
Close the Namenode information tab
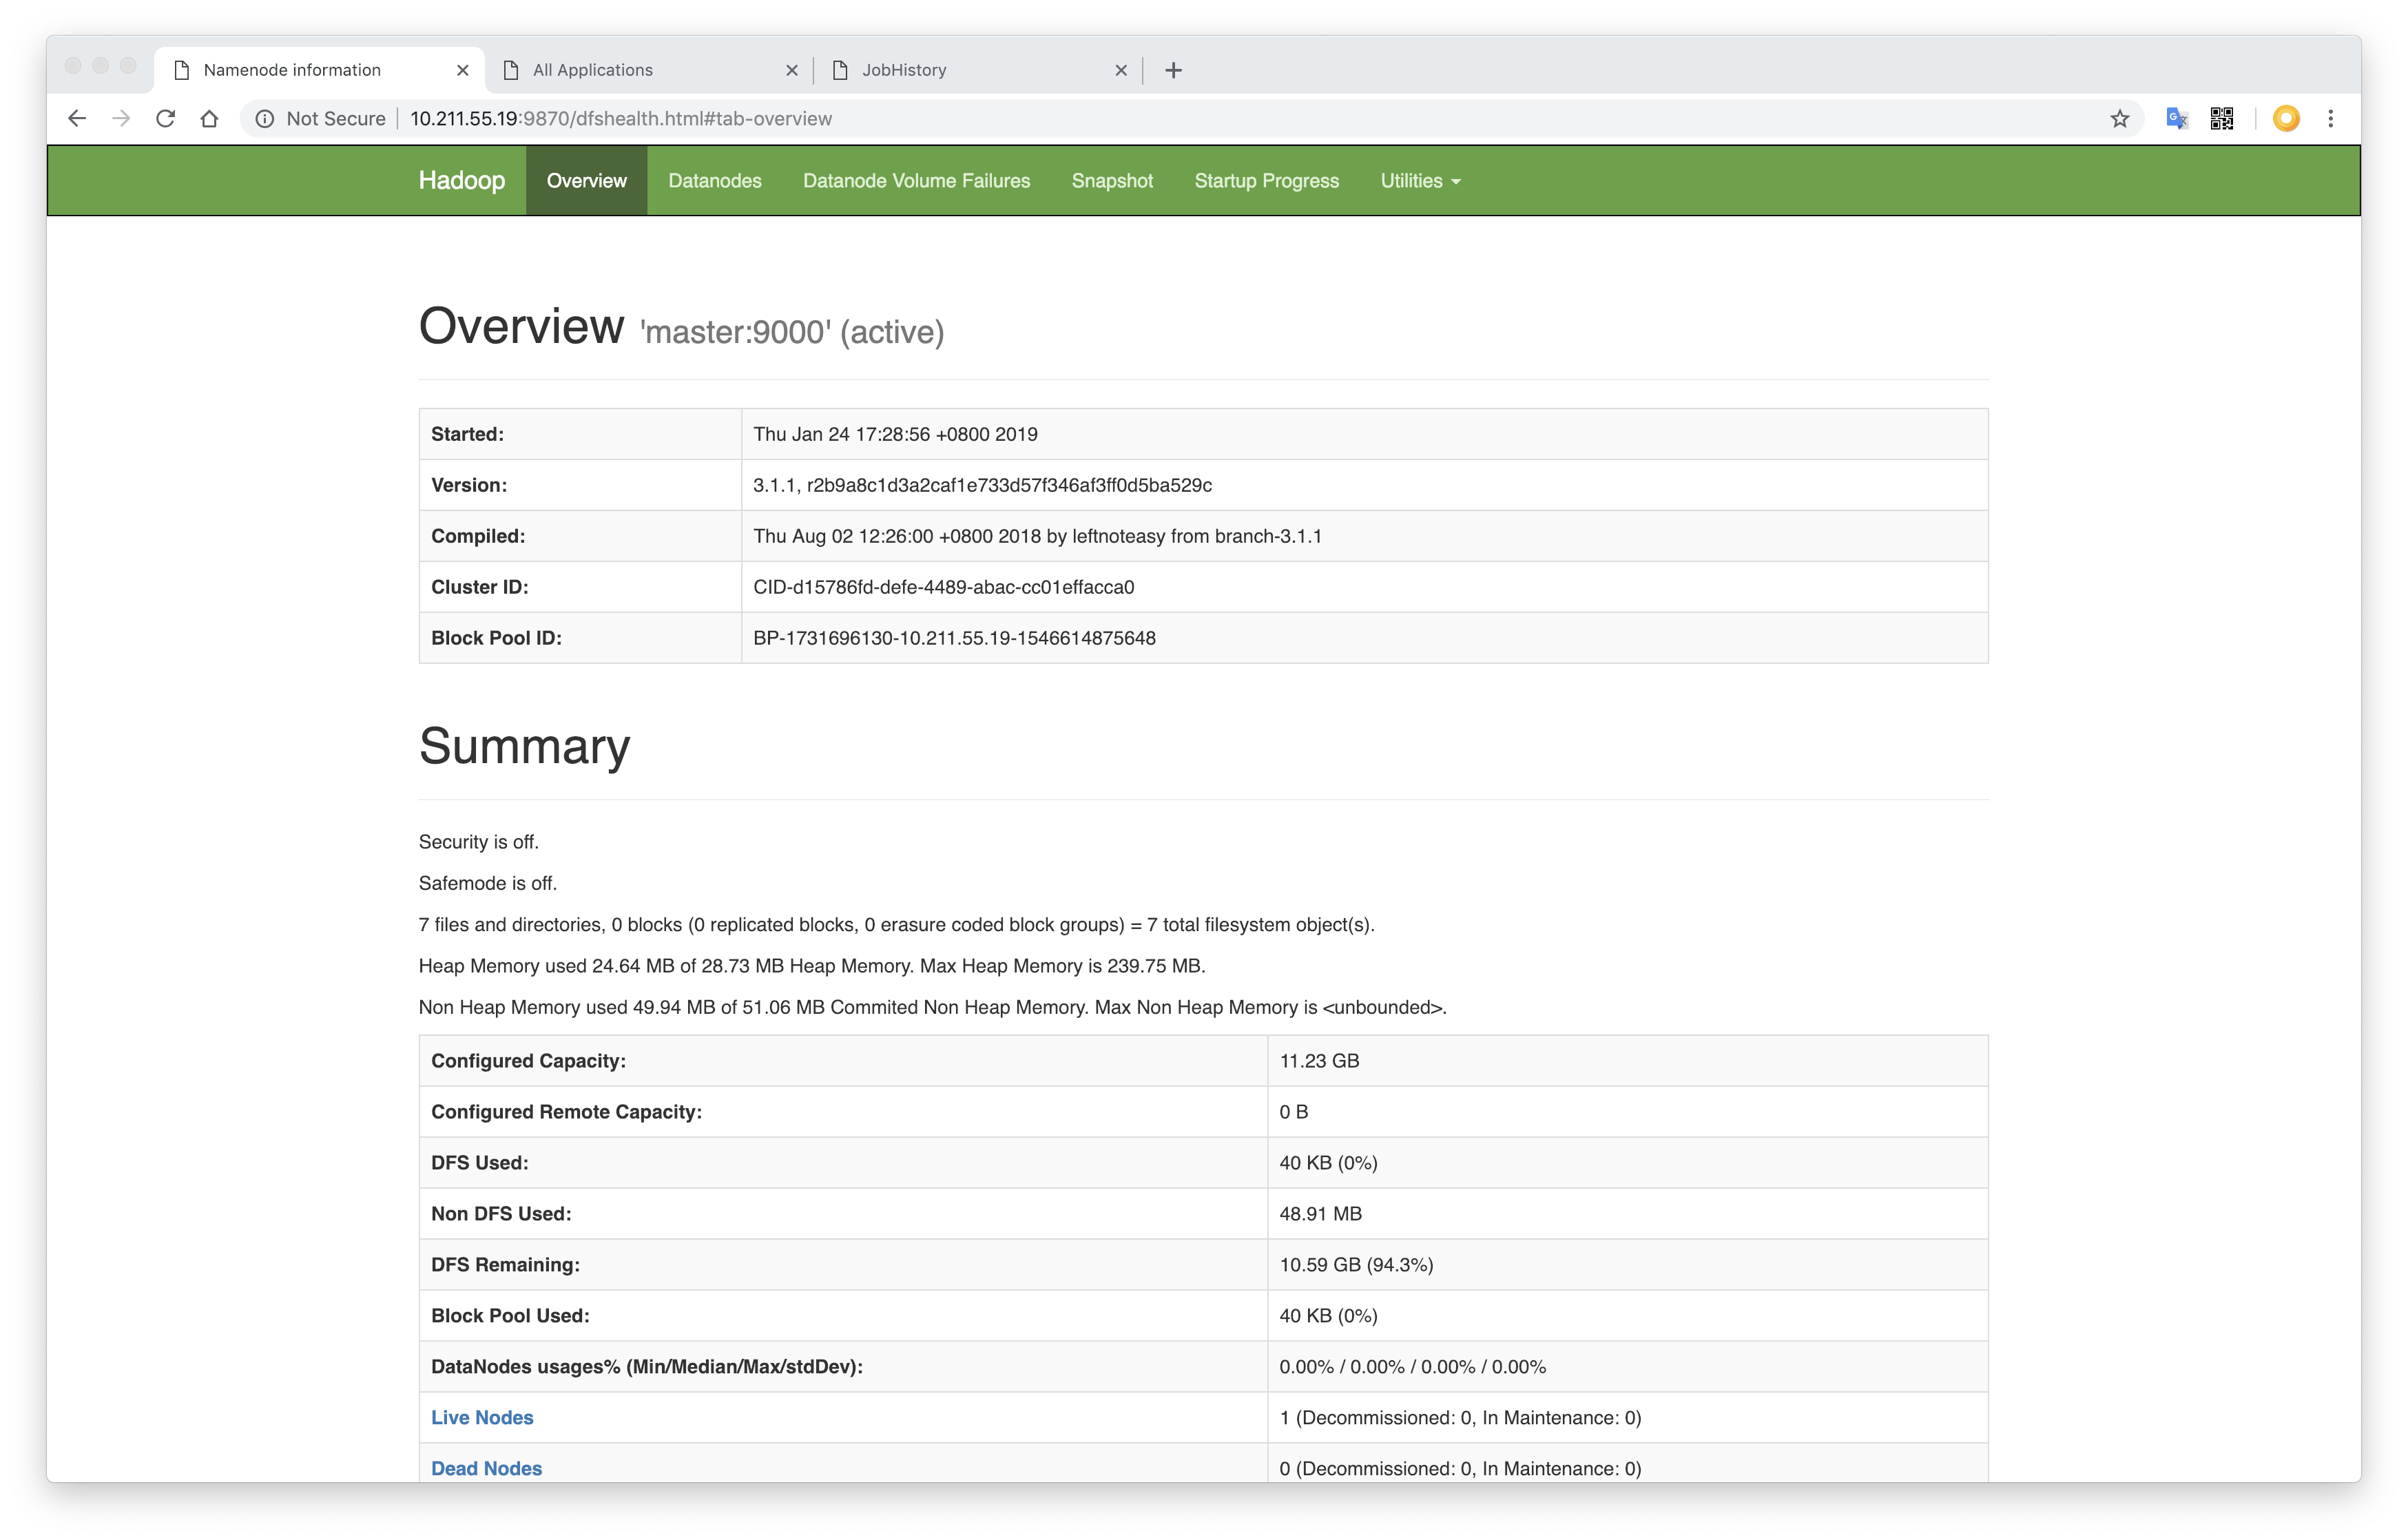click(462, 70)
